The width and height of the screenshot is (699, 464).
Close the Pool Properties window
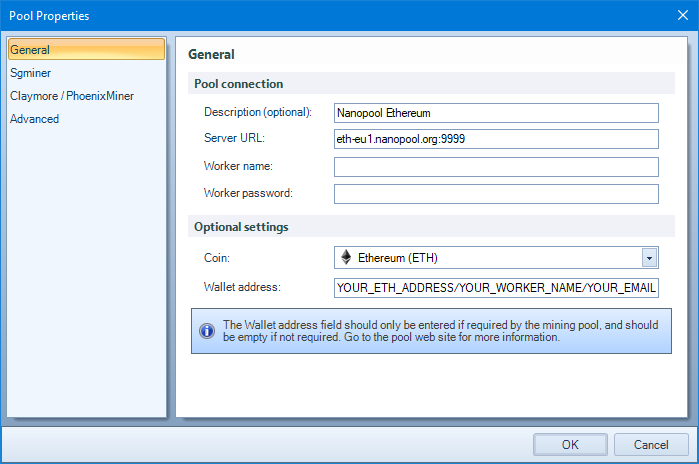click(x=683, y=16)
